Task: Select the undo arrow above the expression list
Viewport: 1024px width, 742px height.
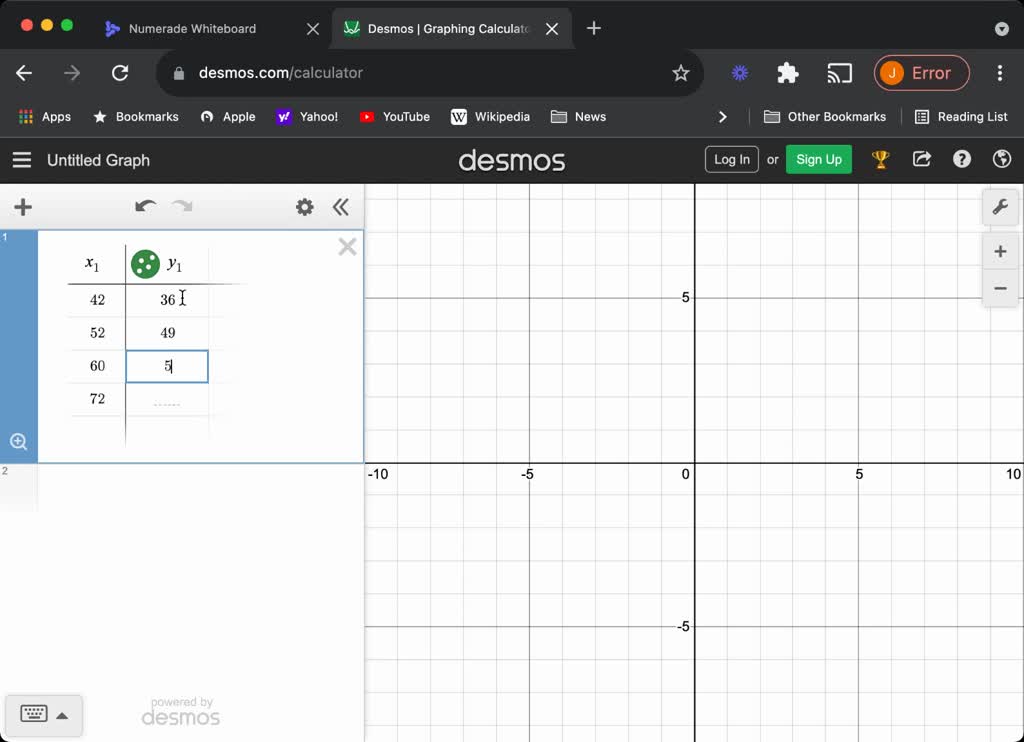Action: 145,207
